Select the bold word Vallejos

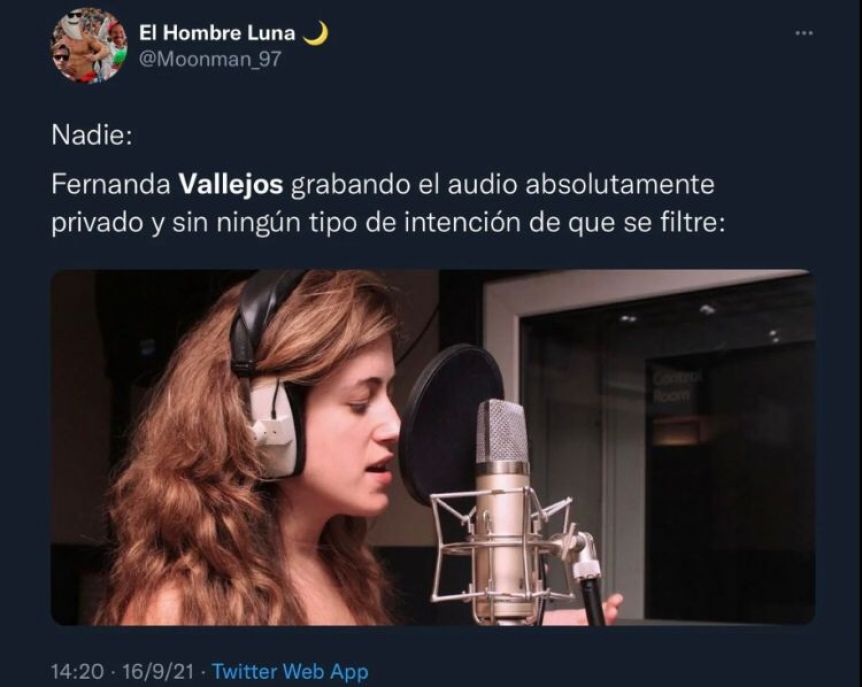point(231,185)
